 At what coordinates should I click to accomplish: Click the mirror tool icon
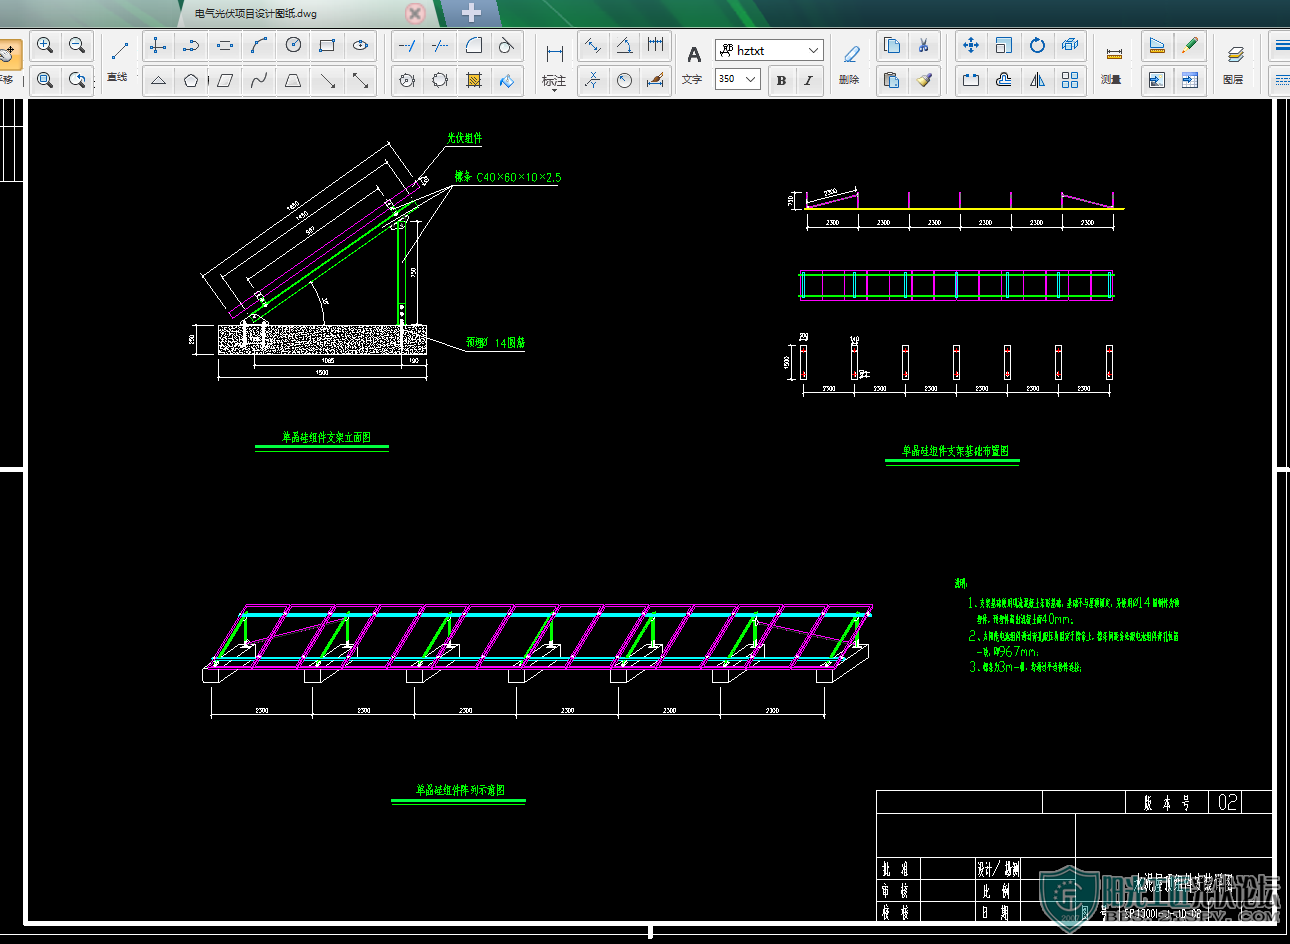1037,80
